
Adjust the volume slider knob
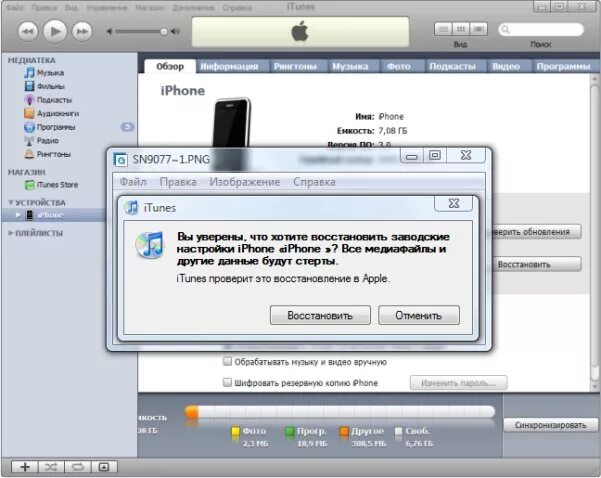(164, 31)
